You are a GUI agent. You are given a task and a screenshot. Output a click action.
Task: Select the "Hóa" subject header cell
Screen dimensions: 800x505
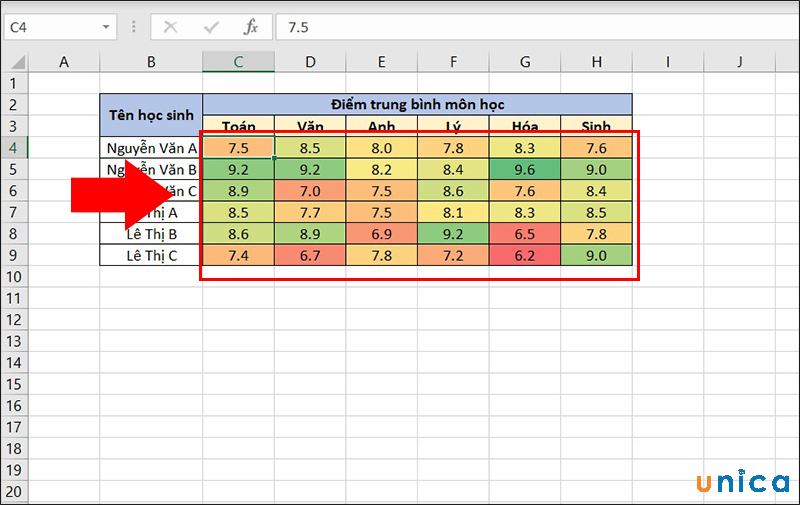(x=525, y=126)
